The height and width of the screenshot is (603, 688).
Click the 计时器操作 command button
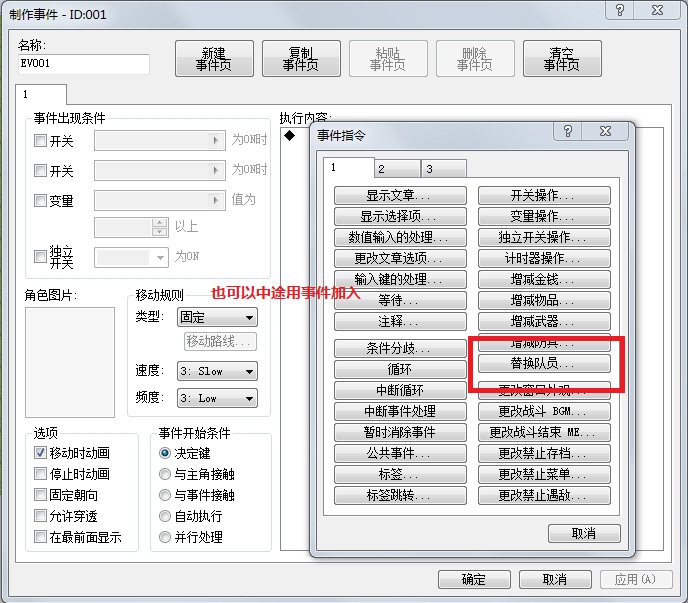pyautogui.click(x=544, y=258)
